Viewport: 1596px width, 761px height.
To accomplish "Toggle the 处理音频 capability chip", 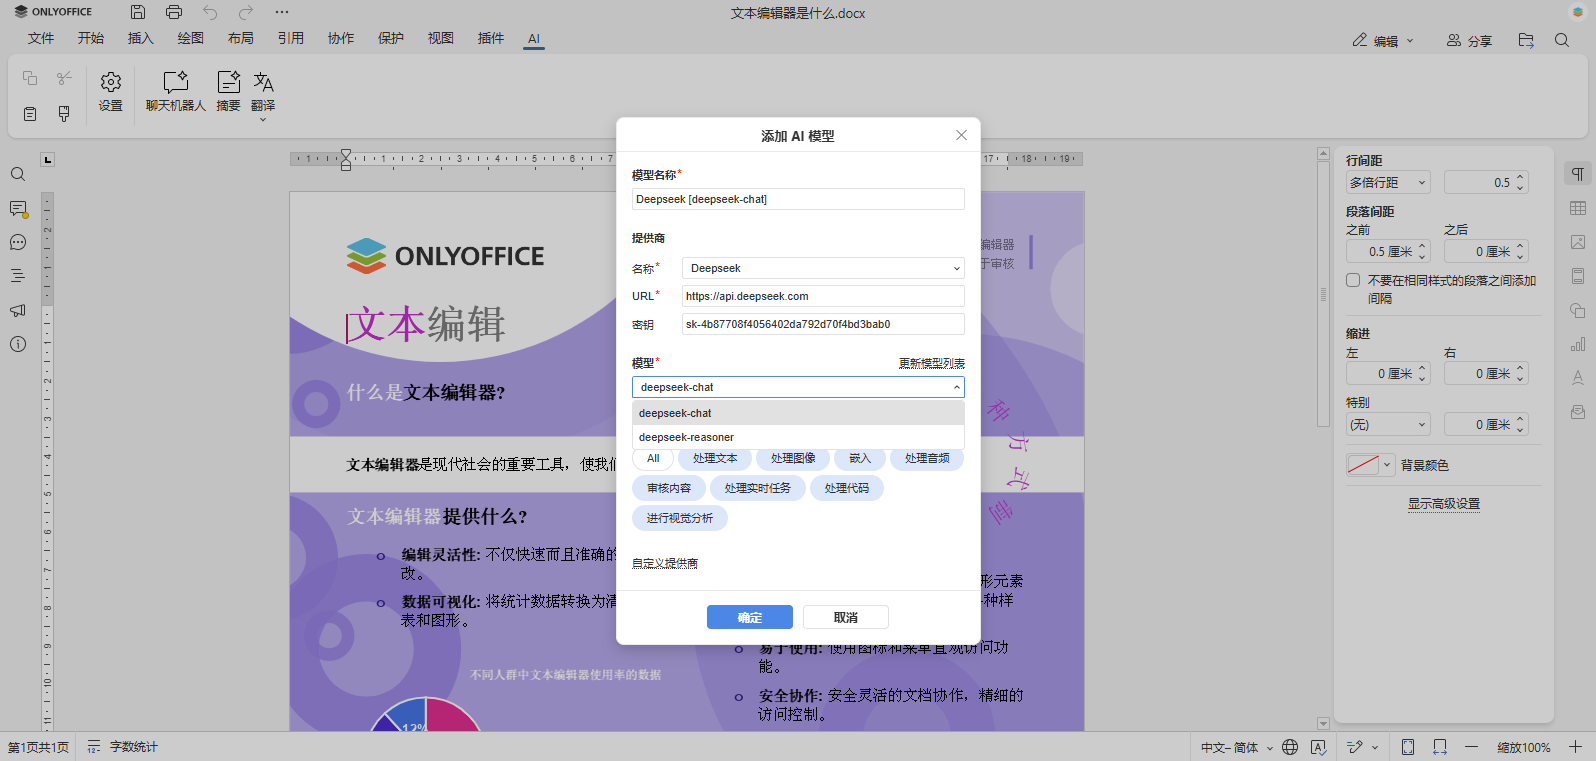I will (x=927, y=458).
